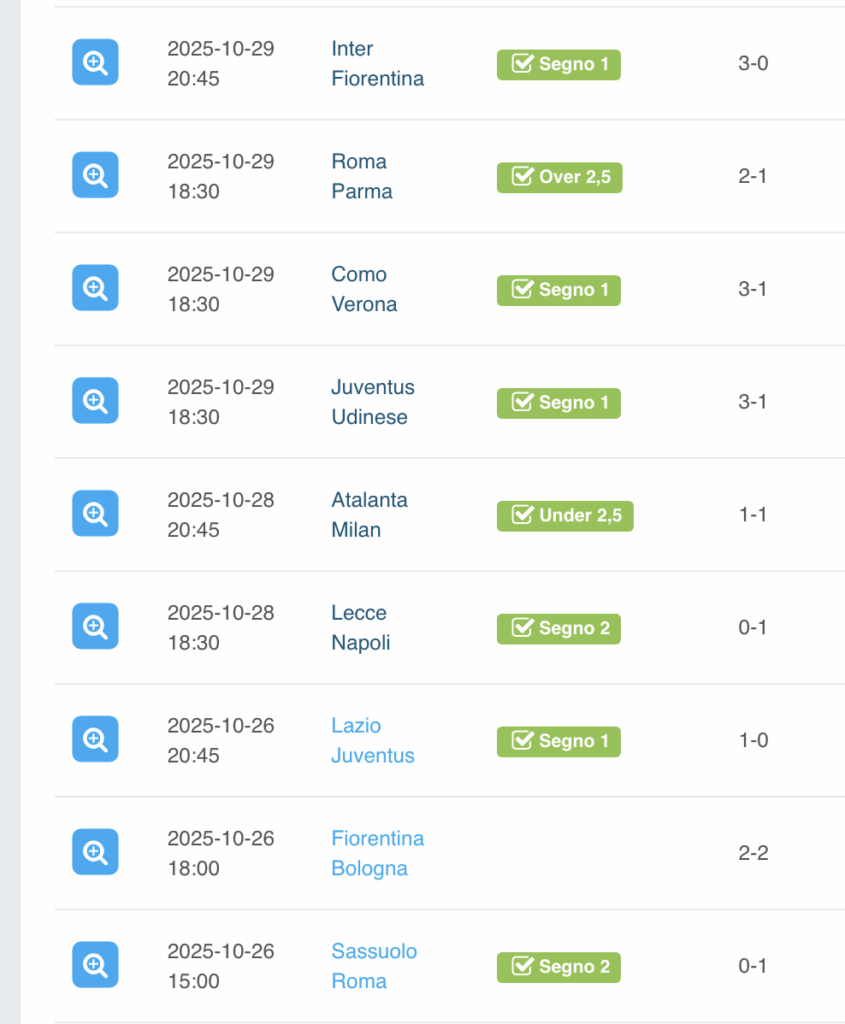Click the Juventus link under Lazio
This screenshot has height=1024, width=845.
click(372, 756)
